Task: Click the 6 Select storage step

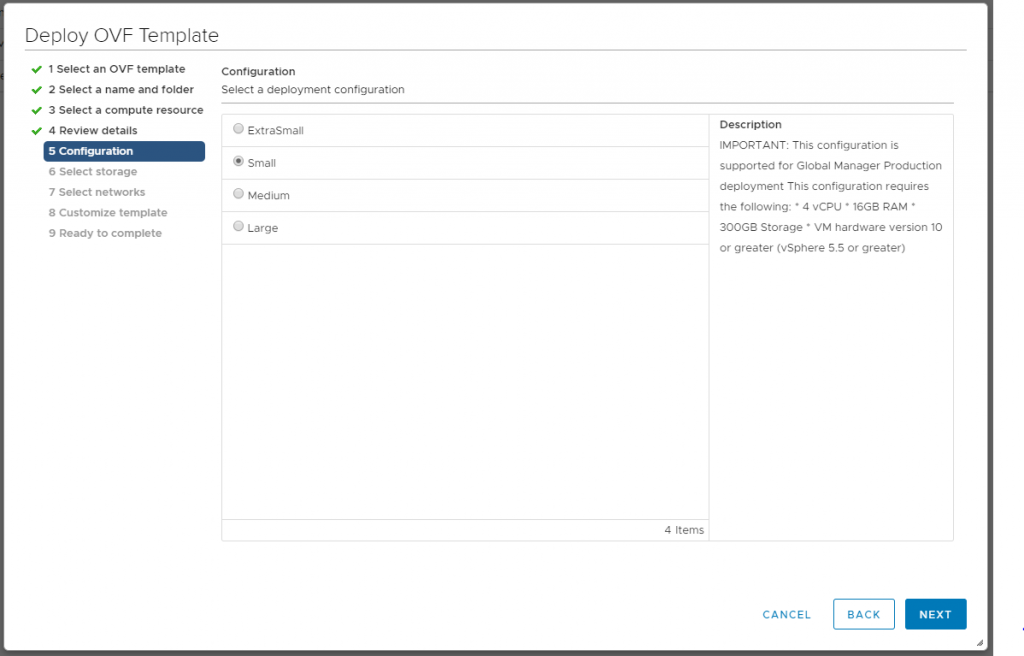Action: (92, 172)
